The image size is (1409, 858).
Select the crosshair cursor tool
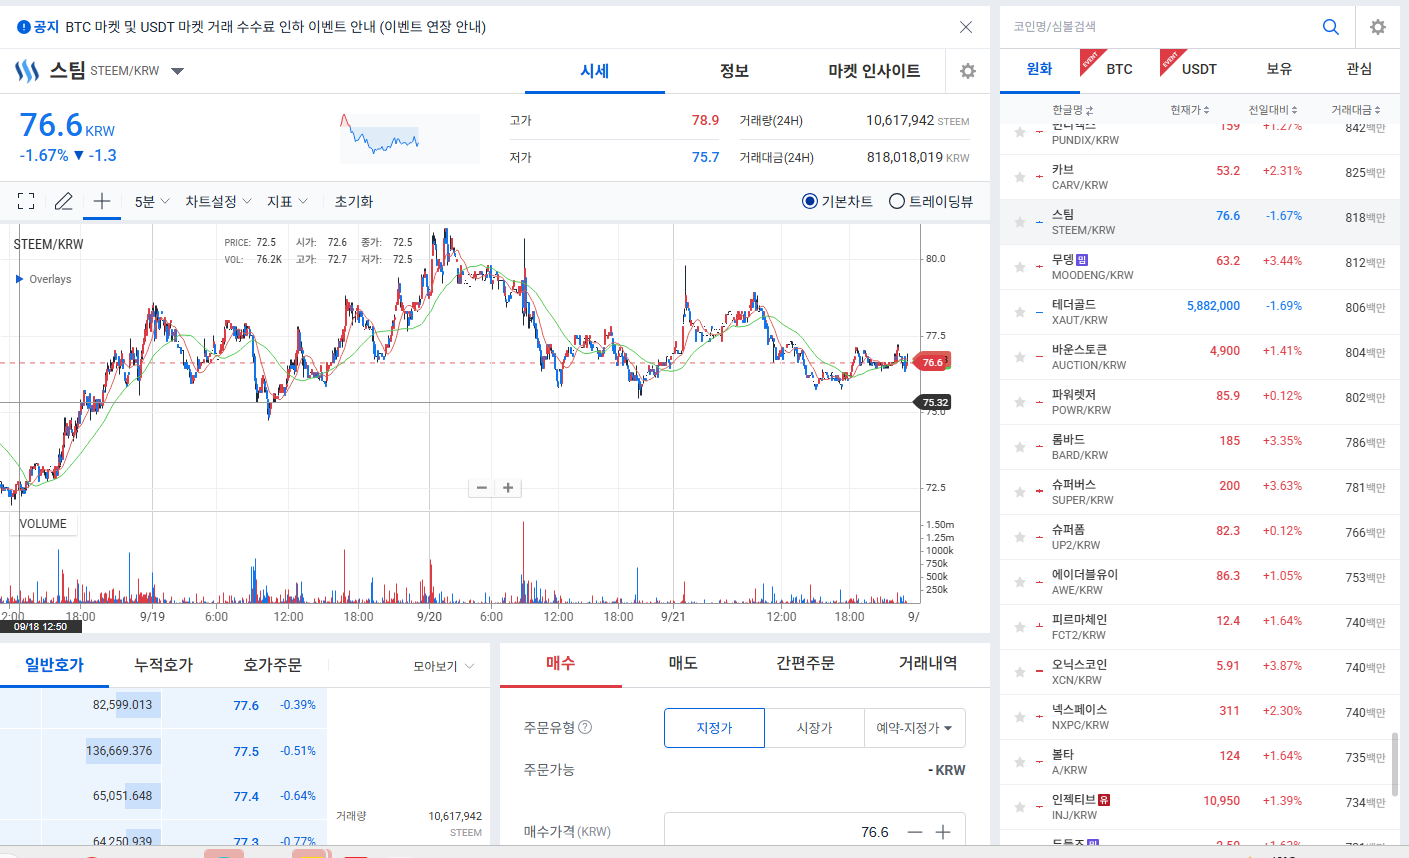(x=102, y=201)
